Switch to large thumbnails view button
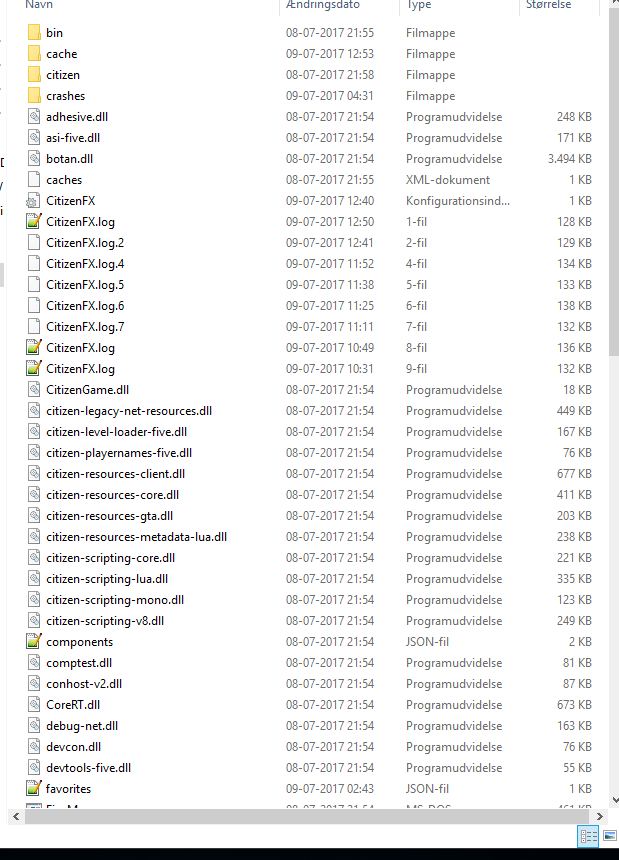The height and width of the screenshot is (860, 619). pos(610,836)
